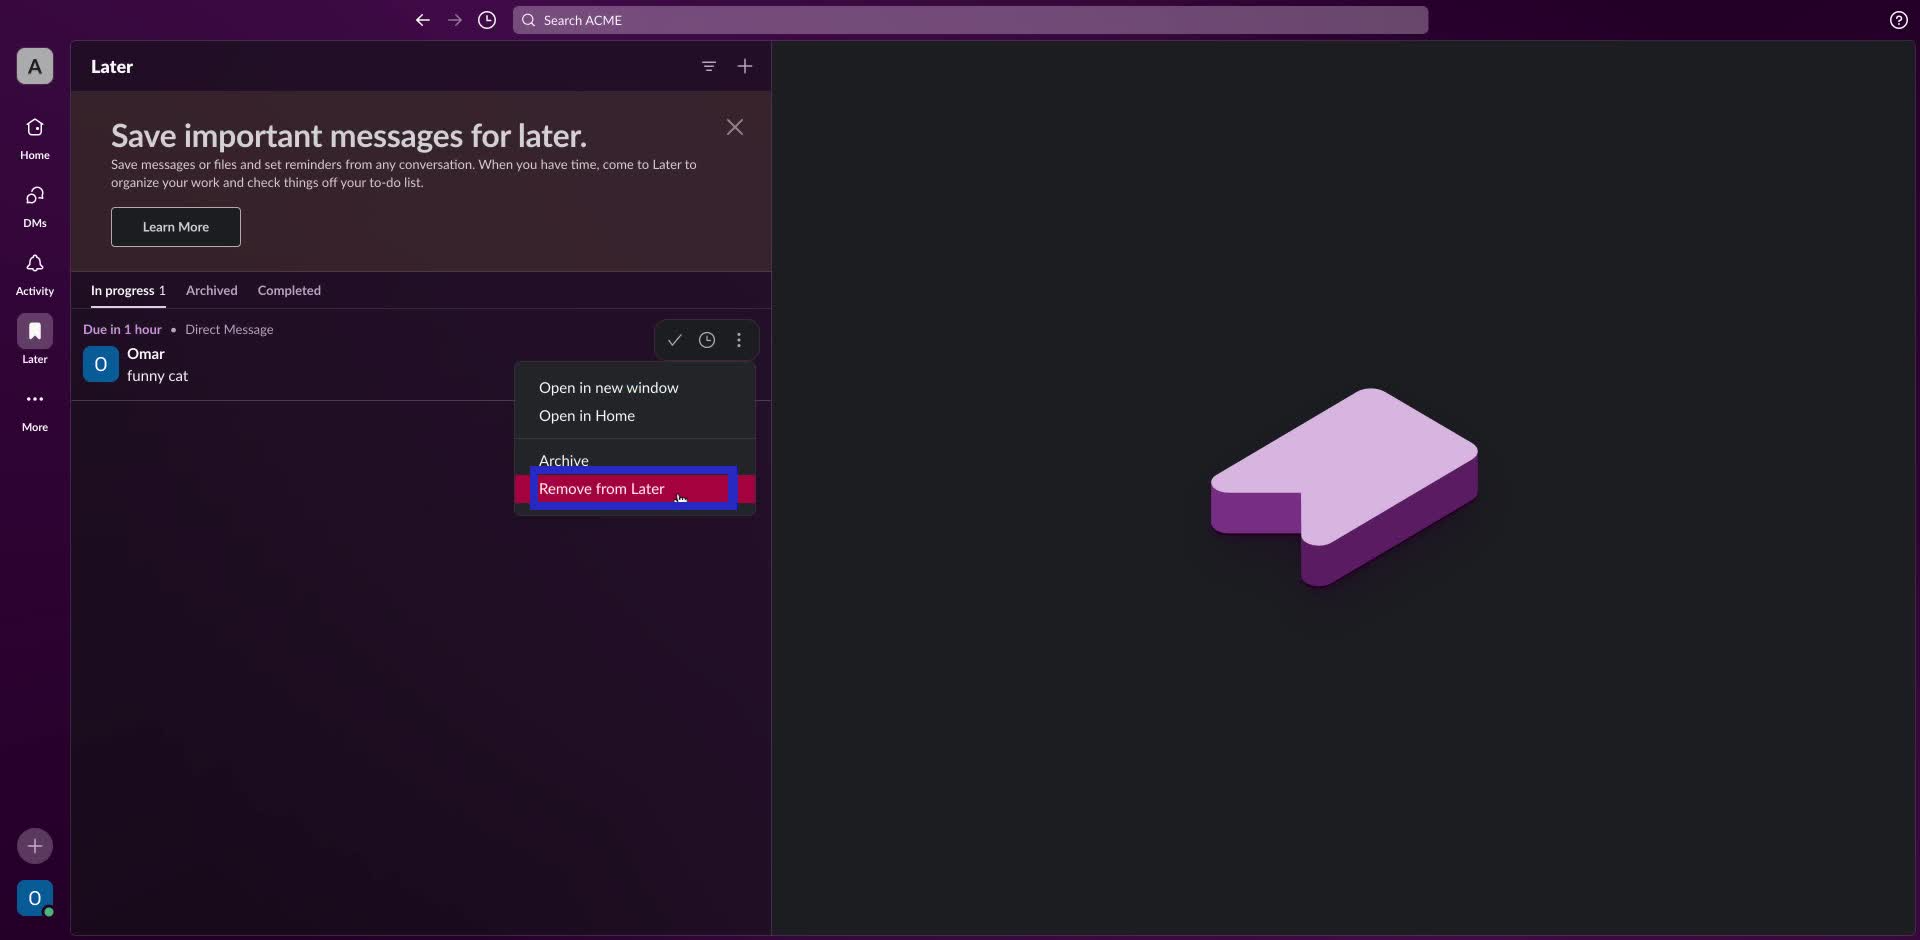Mark the Omar message as complete

pyautogui.click(x=675, y=340)
